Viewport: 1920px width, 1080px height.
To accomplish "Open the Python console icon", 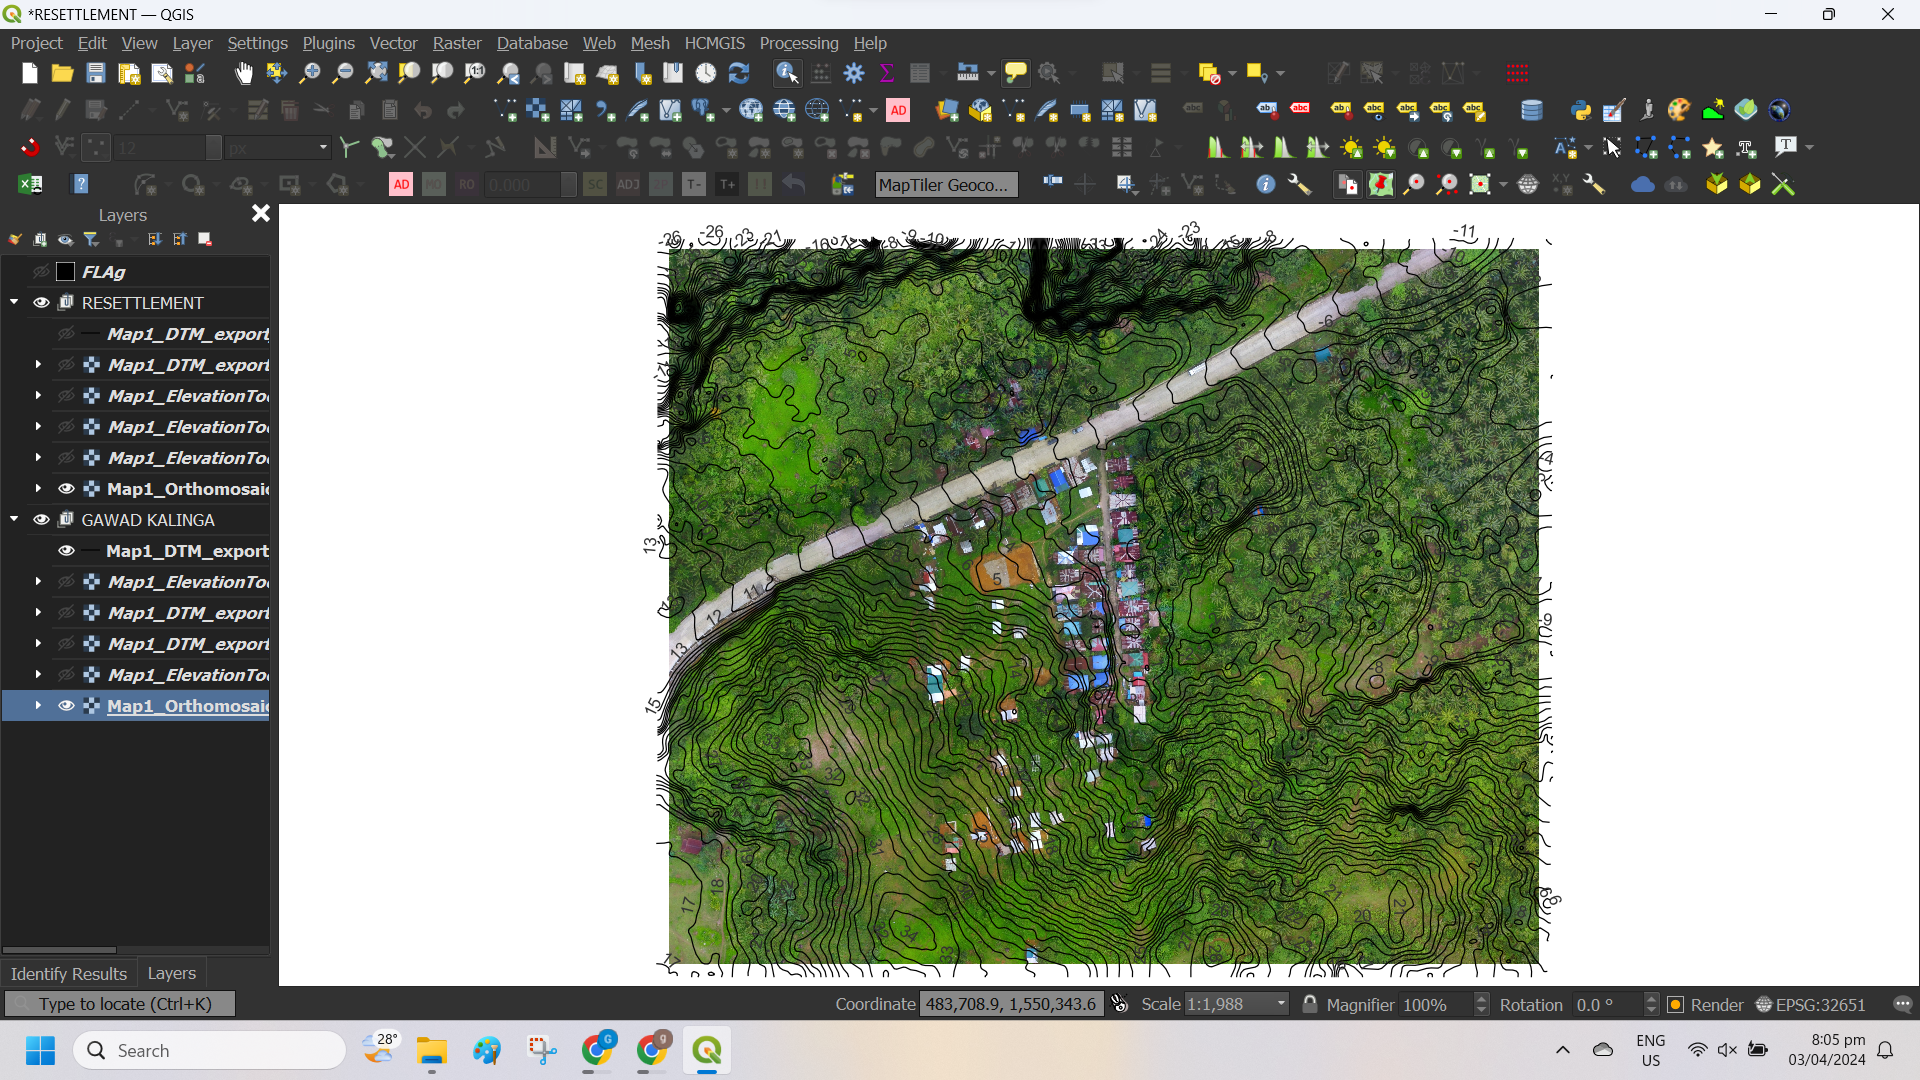I will (1581, 110).
